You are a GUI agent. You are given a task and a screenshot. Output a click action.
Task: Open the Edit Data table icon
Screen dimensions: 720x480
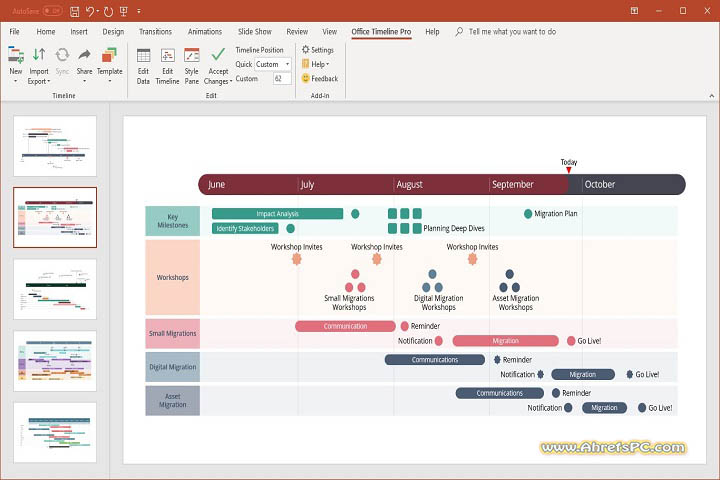pos(143,56)
